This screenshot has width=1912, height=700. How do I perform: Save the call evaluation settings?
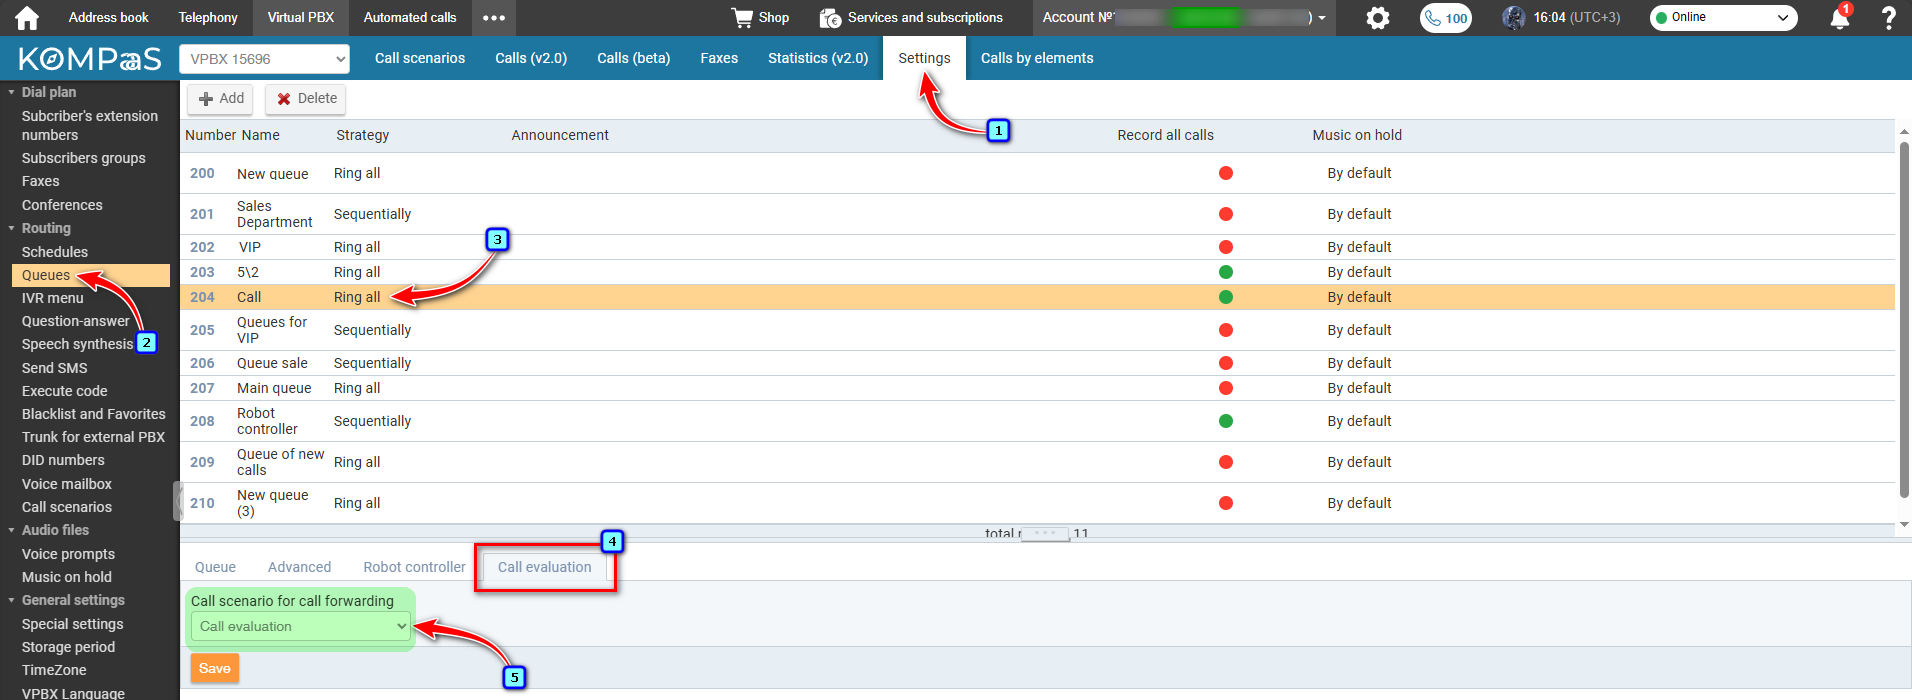(x=215, y=668)
